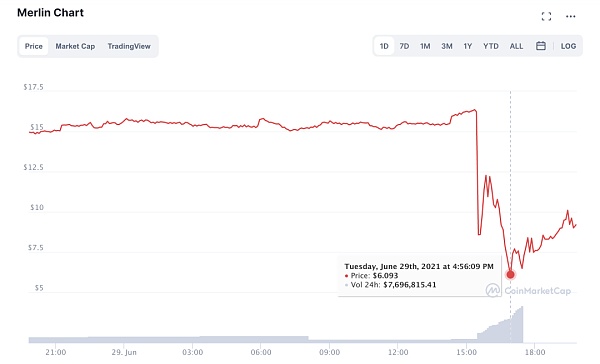Switch to the 1M time range
Viewport: 600px width, 364px height.
425,46
